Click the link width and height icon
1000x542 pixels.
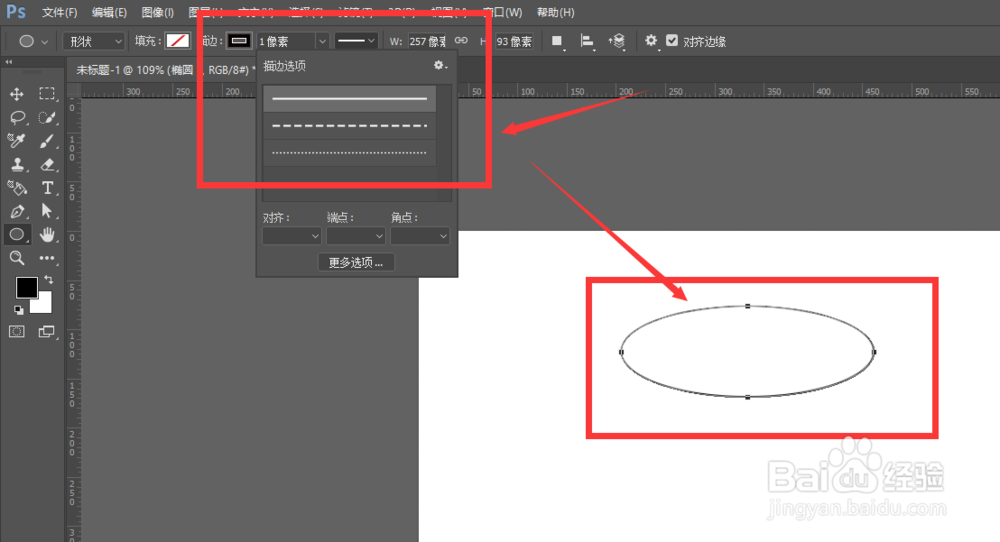click(x=461, y=41)
